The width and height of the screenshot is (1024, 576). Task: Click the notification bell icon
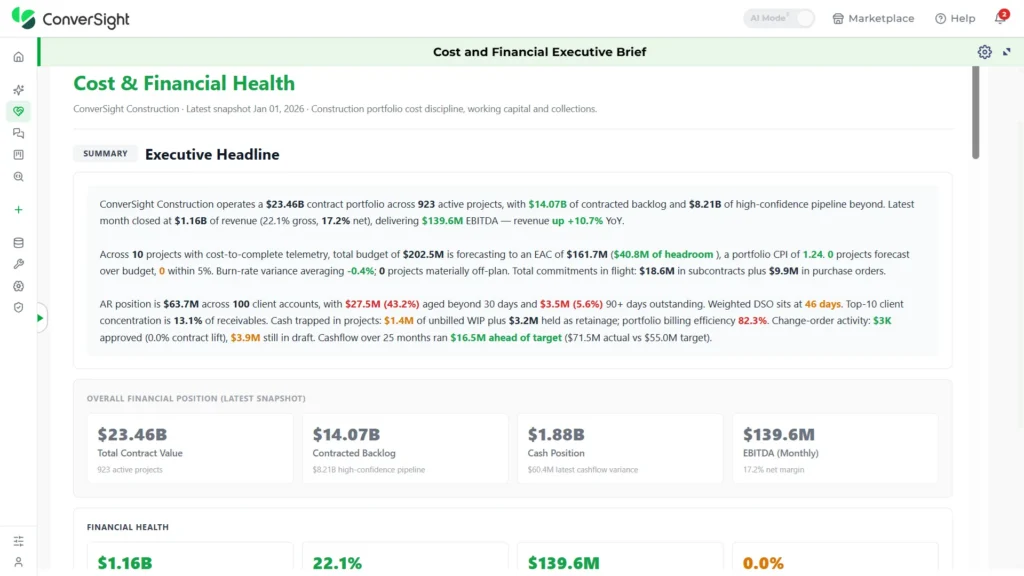pyautogui.click(x=1001, y=18)
